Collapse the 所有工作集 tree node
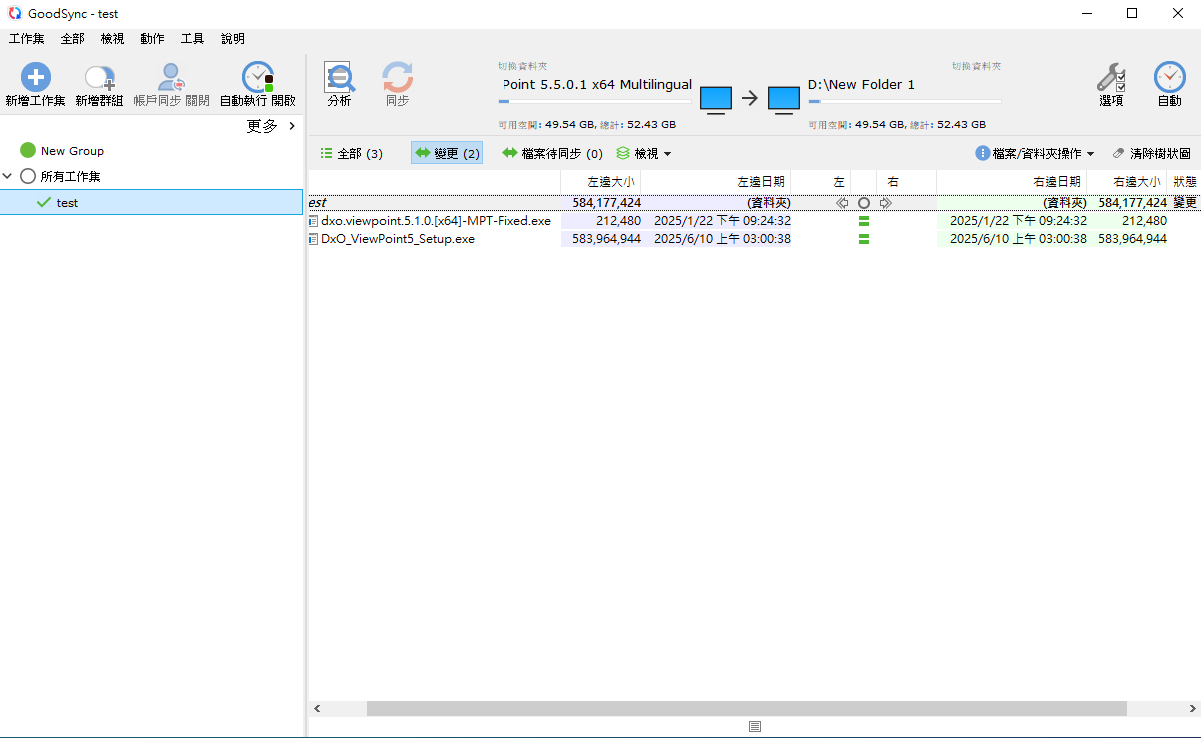The image size is (1201, 738). [8, 176]
